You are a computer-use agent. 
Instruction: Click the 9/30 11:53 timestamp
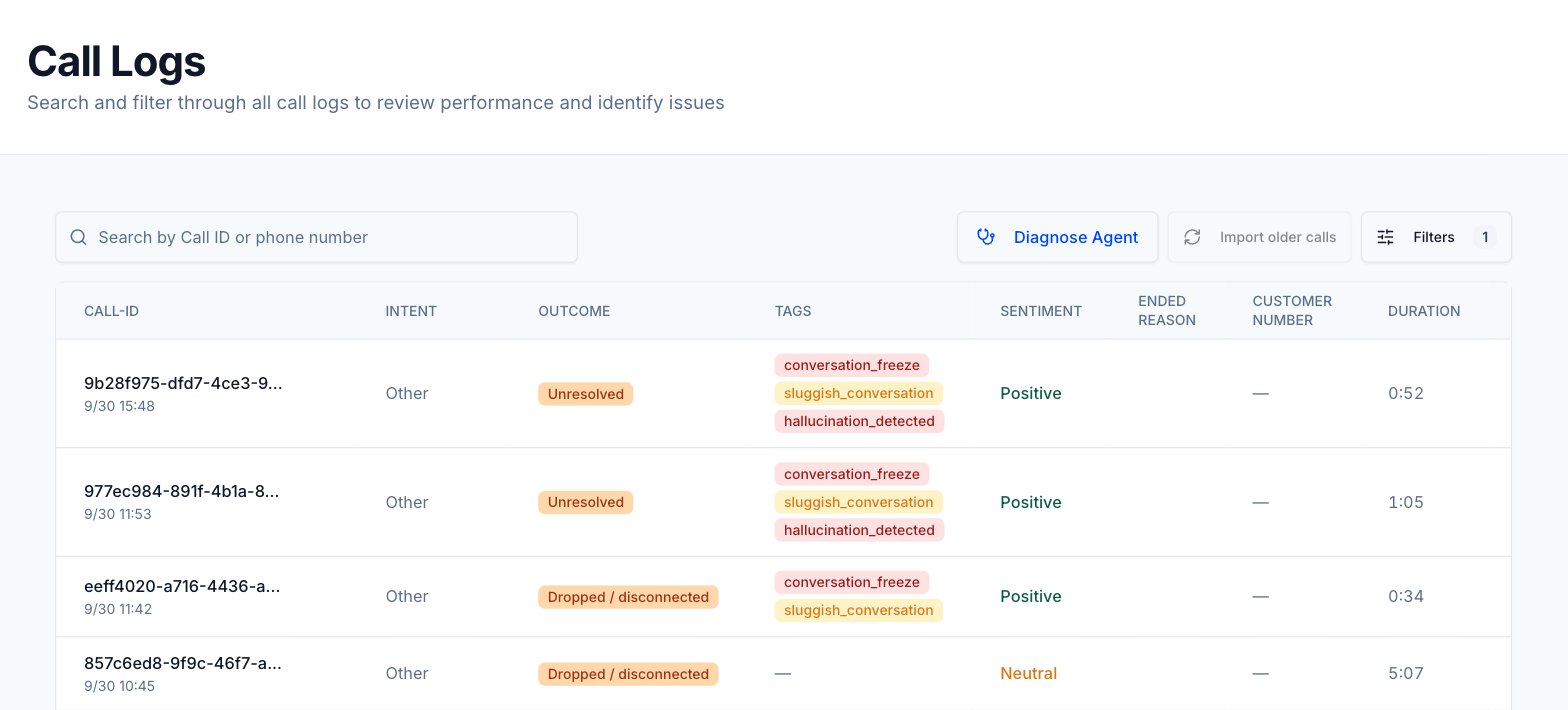pyautogui.click(x=118, y=514)
